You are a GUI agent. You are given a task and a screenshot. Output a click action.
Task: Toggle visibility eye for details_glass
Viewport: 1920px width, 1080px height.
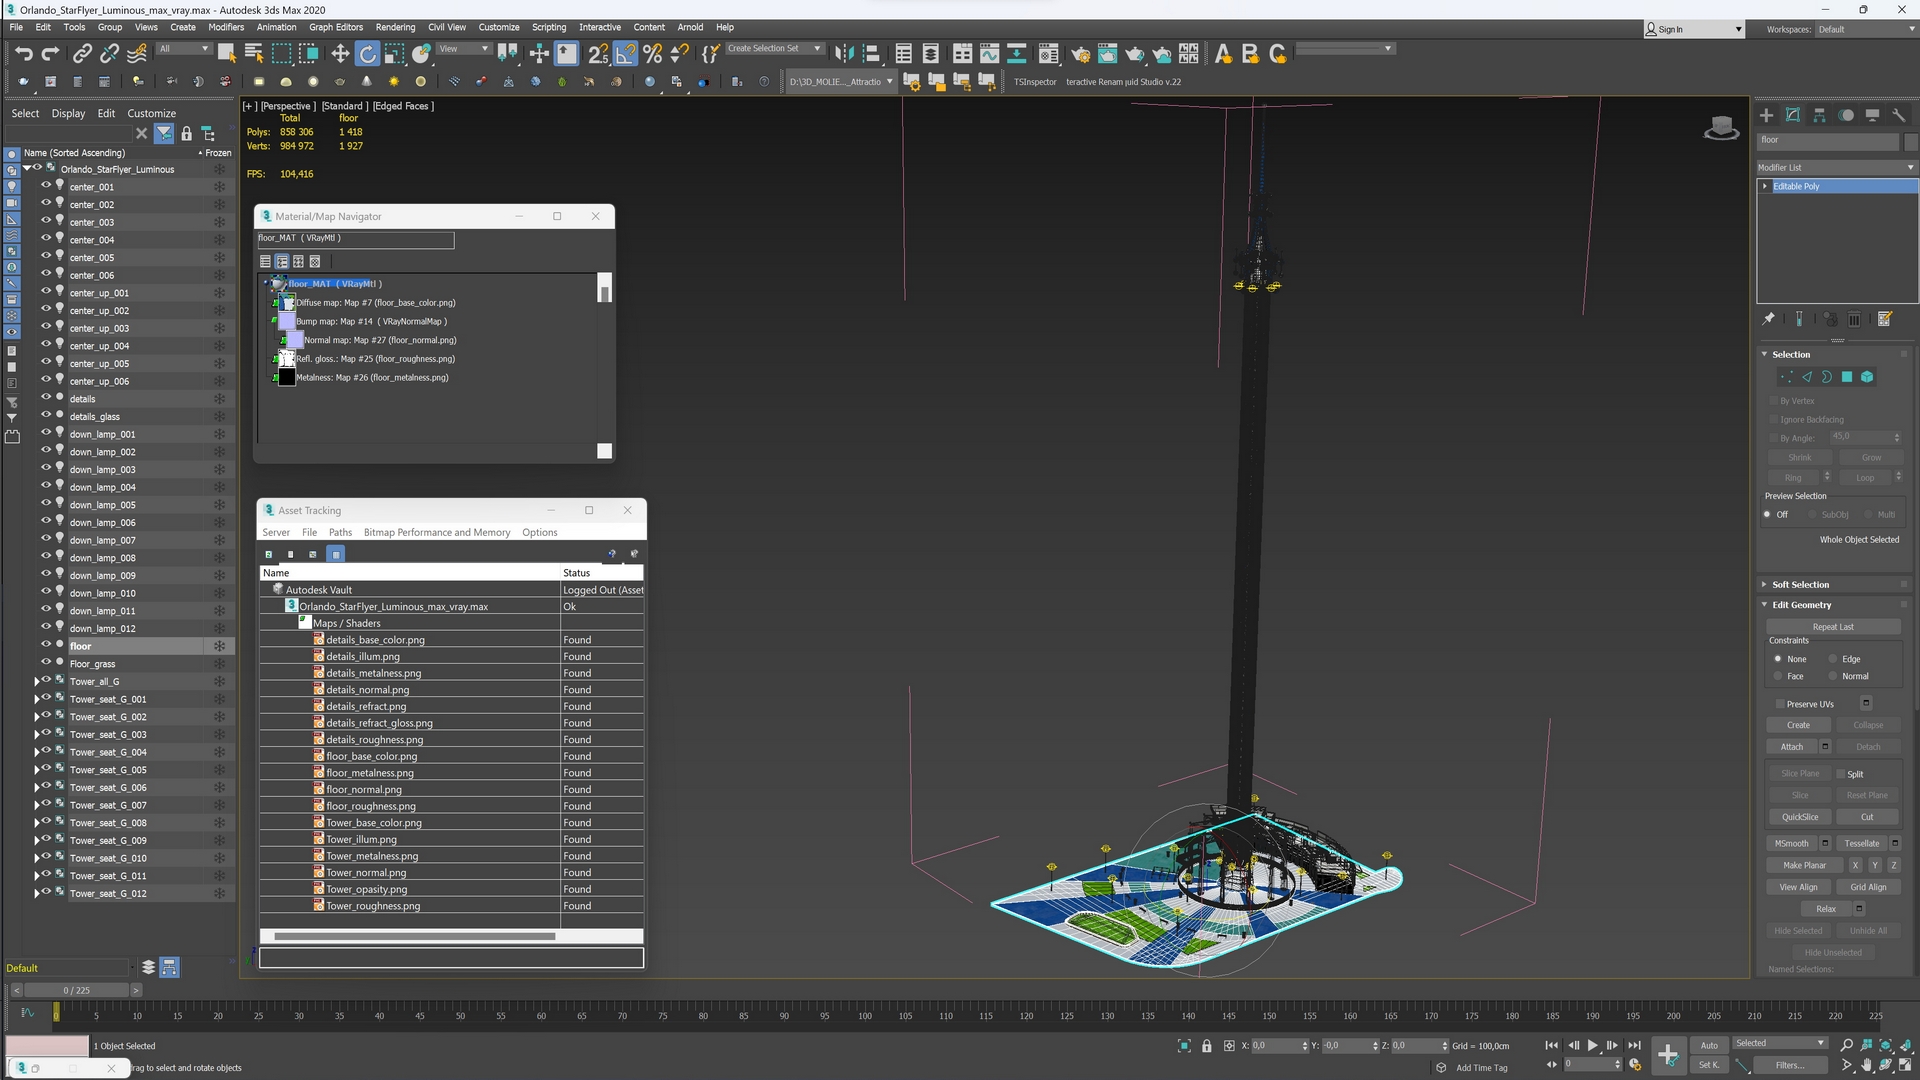[45, 415]
